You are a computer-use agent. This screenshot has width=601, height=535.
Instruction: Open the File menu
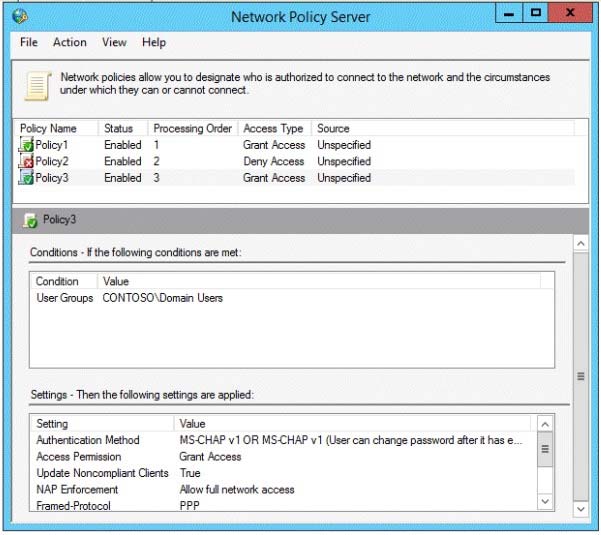tap(29, 42)
